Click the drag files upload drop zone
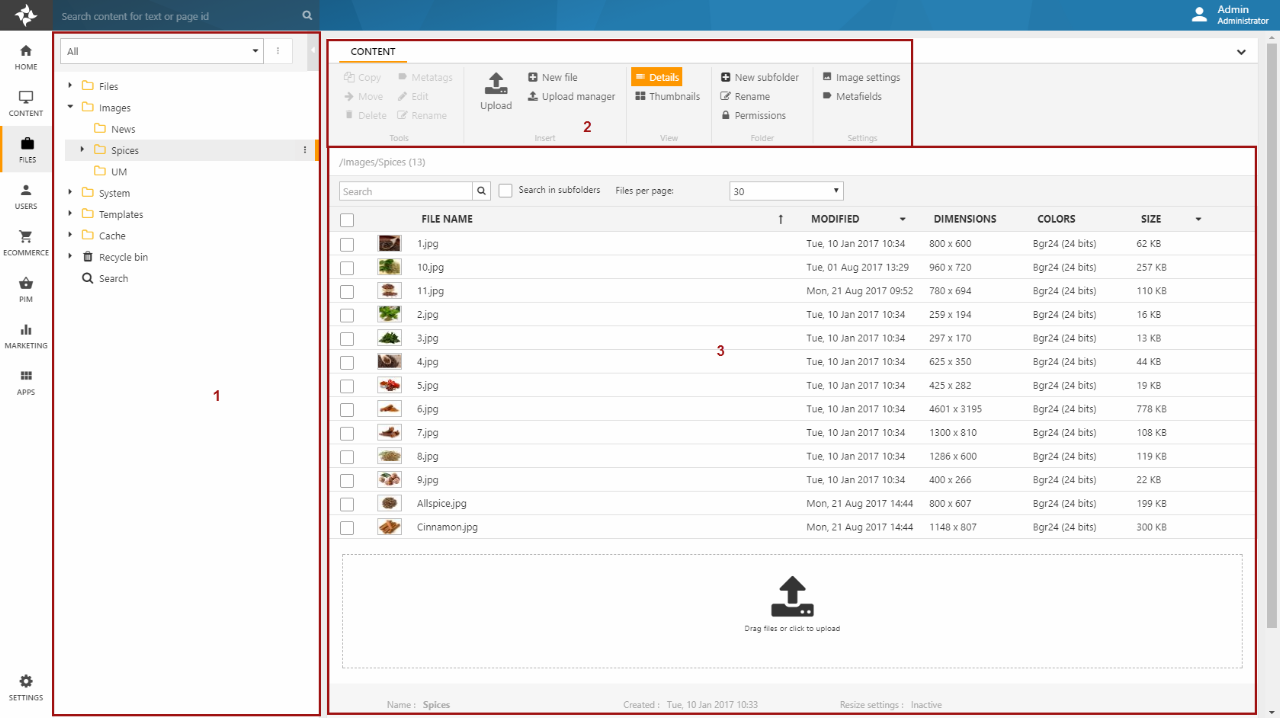The image size is (1280, 718). click(x=792, y=611)
